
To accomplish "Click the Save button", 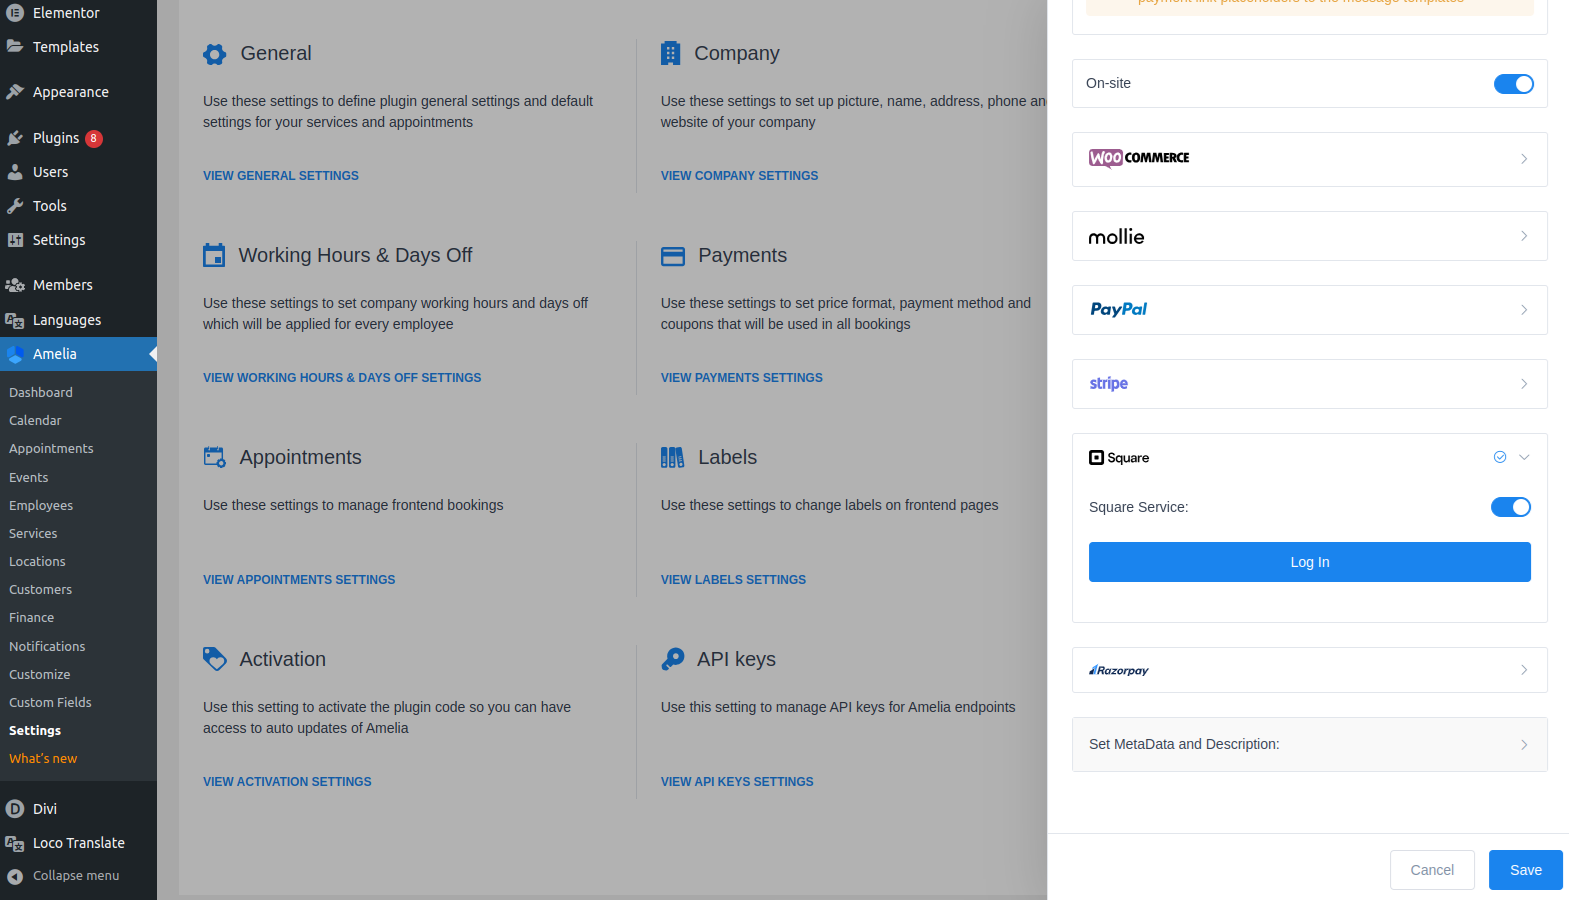I will click(x=1526, y=870).
